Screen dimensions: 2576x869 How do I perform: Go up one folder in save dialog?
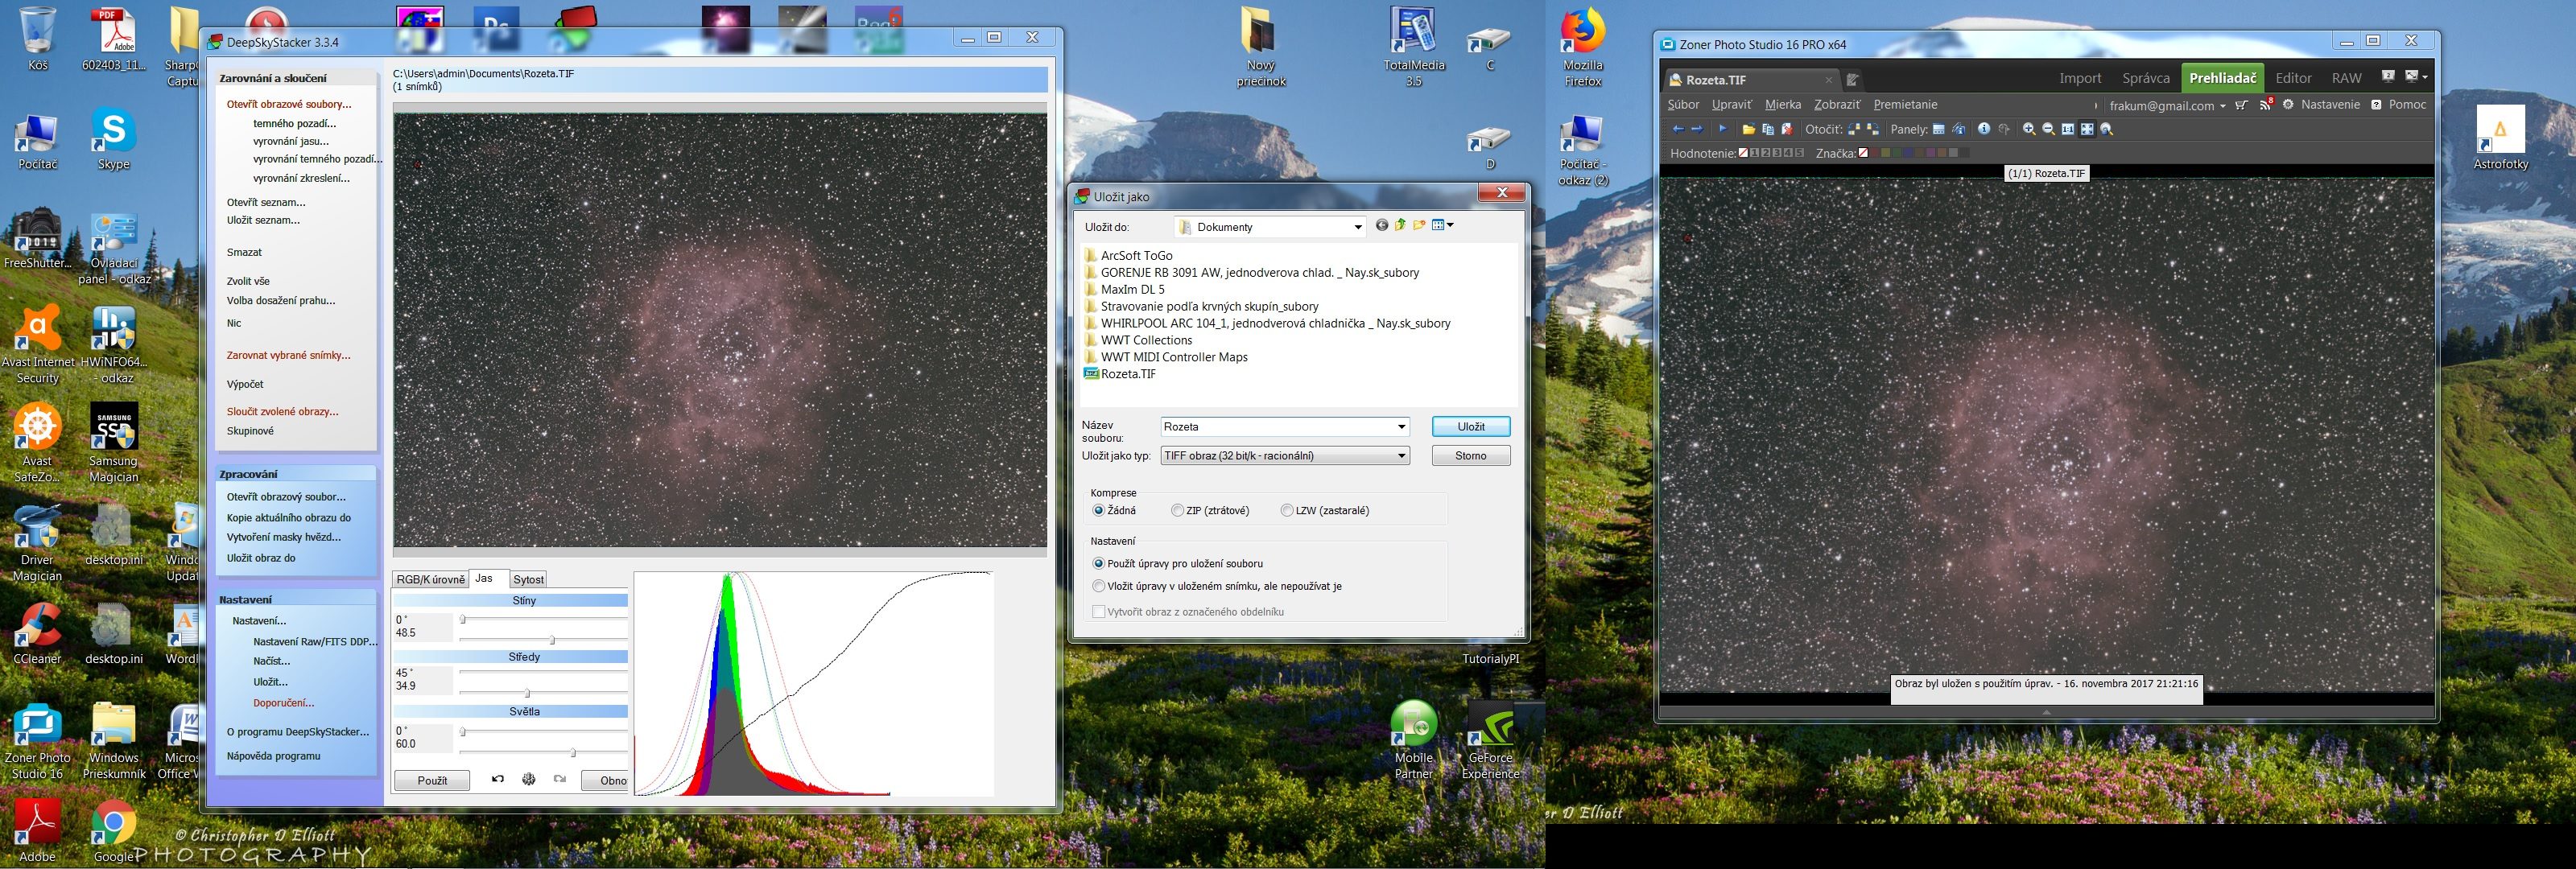pyautogui.click(x=1400, y=225)
